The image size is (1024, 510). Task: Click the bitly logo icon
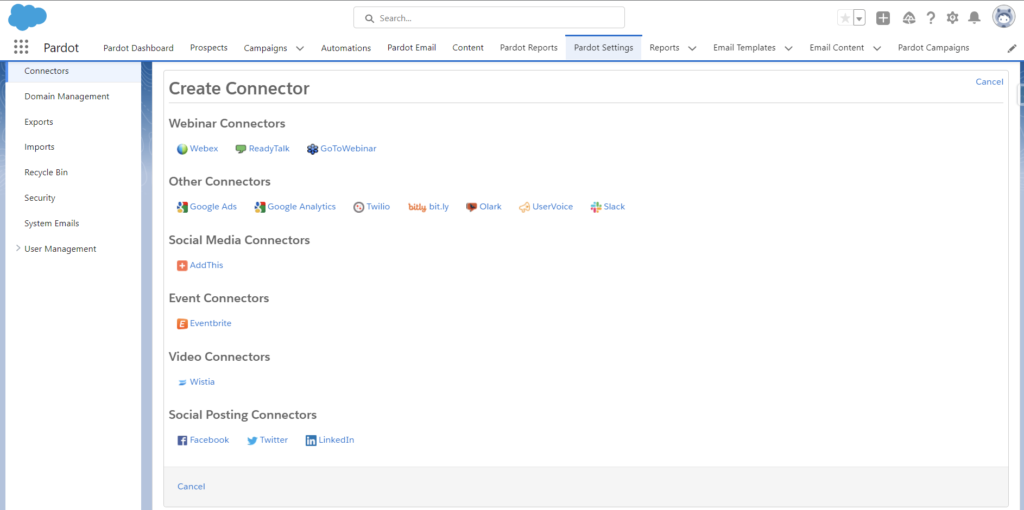point(417,207)
